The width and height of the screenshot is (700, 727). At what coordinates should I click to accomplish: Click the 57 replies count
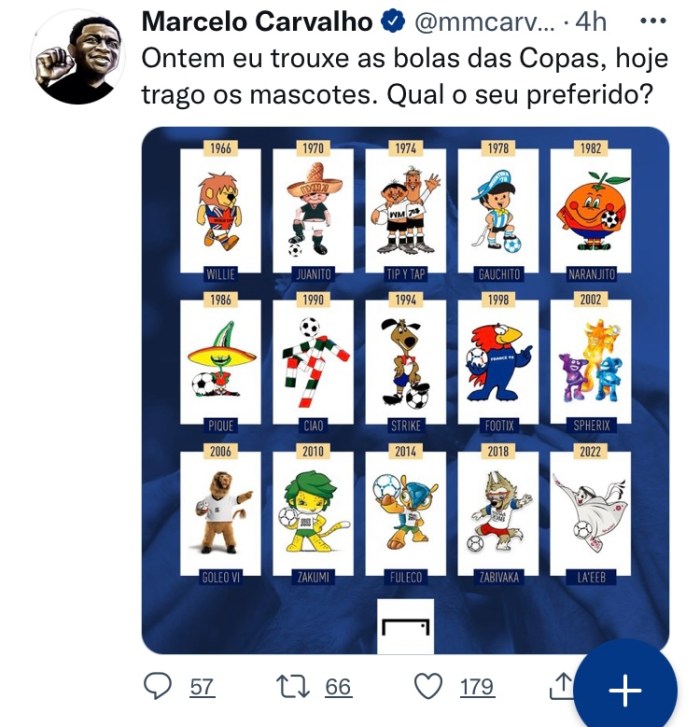[202, 687]
